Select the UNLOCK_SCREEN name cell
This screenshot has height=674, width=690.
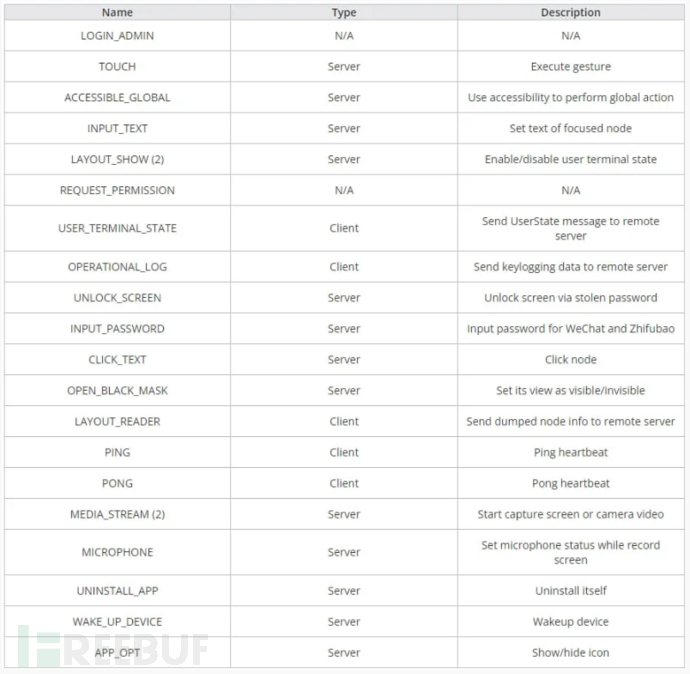pyautogui.click(x=117, y=298)
